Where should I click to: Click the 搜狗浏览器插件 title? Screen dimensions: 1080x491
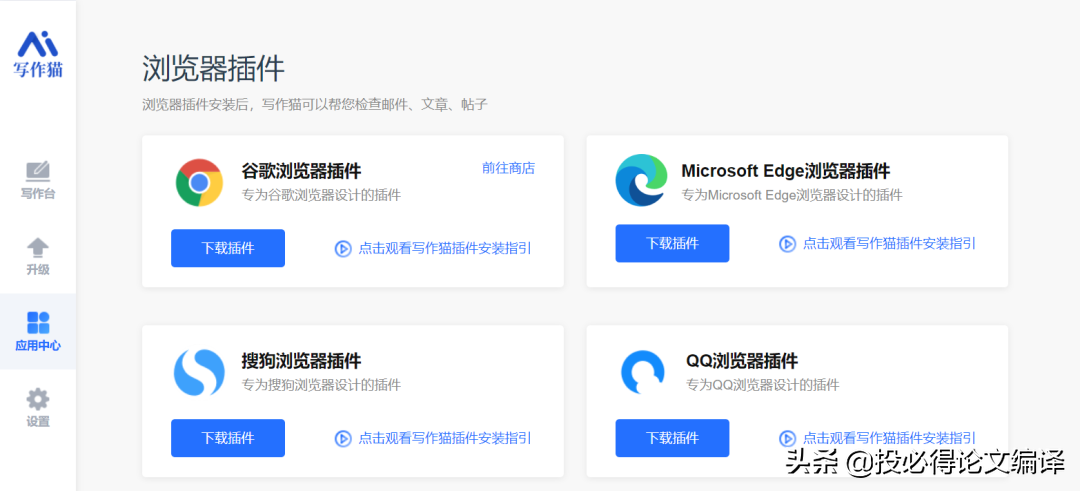click(x=301, y=361)
